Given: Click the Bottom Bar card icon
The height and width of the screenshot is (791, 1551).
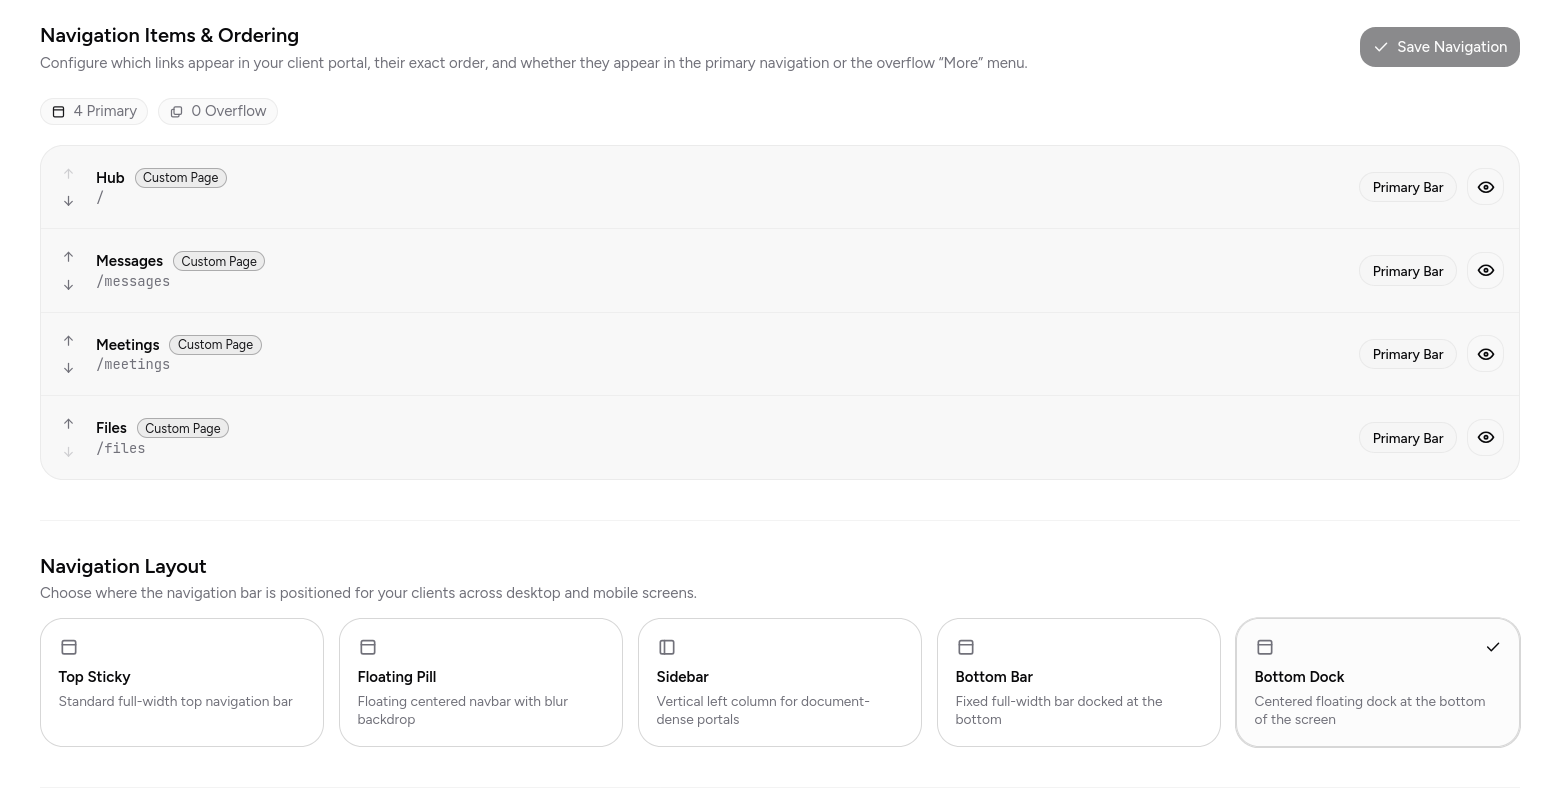Looking at the screenshot, I should coord(966,647).
